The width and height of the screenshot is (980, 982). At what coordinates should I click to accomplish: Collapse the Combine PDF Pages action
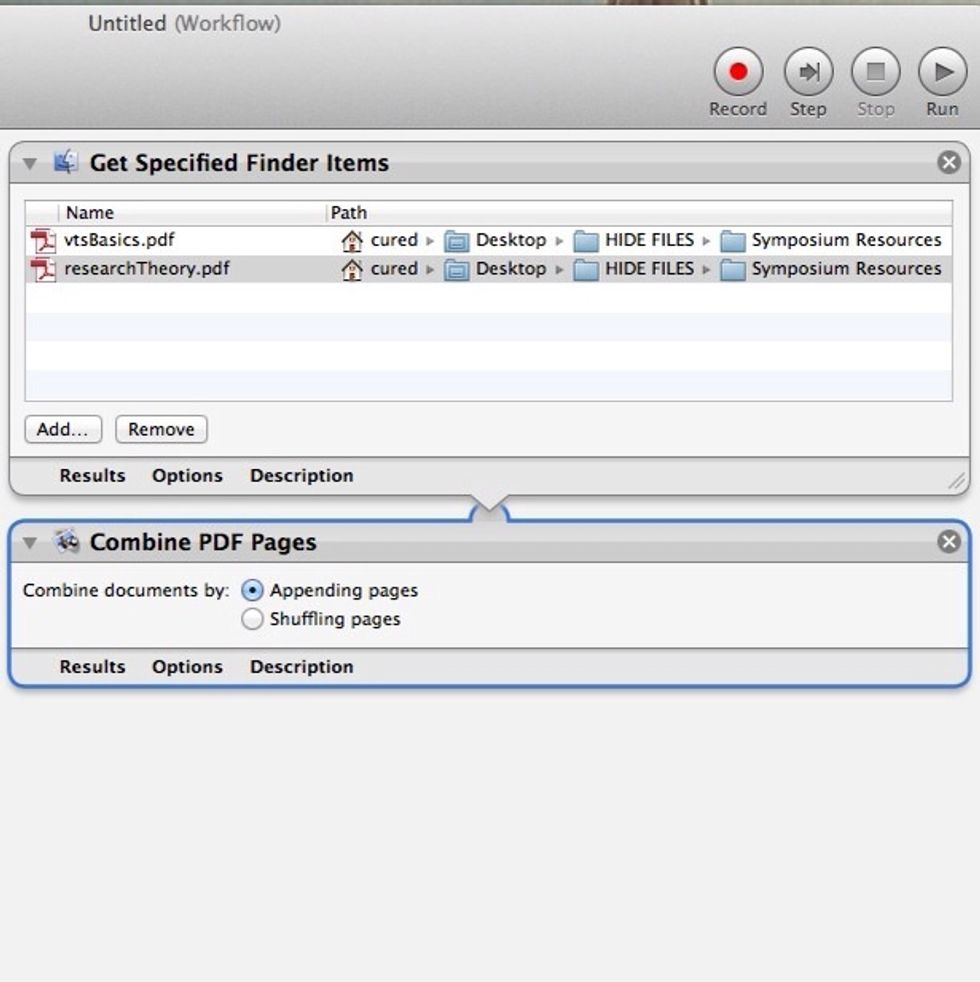[x=29, y=542]
